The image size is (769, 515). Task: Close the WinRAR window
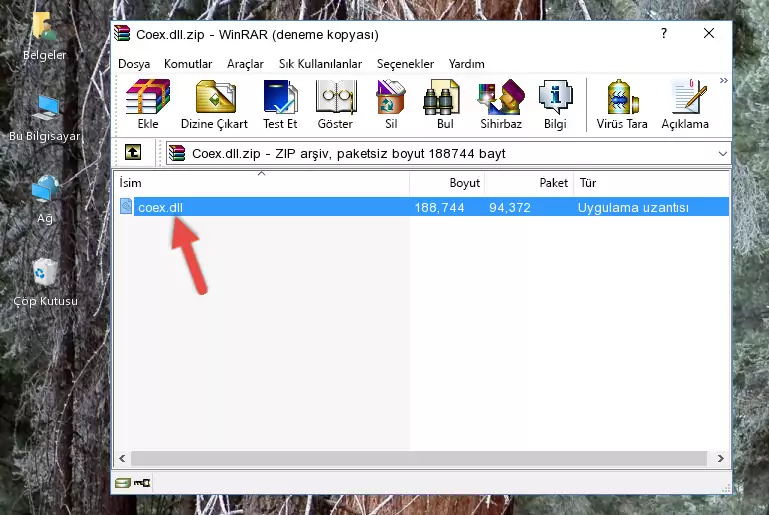tap(709, 33)
